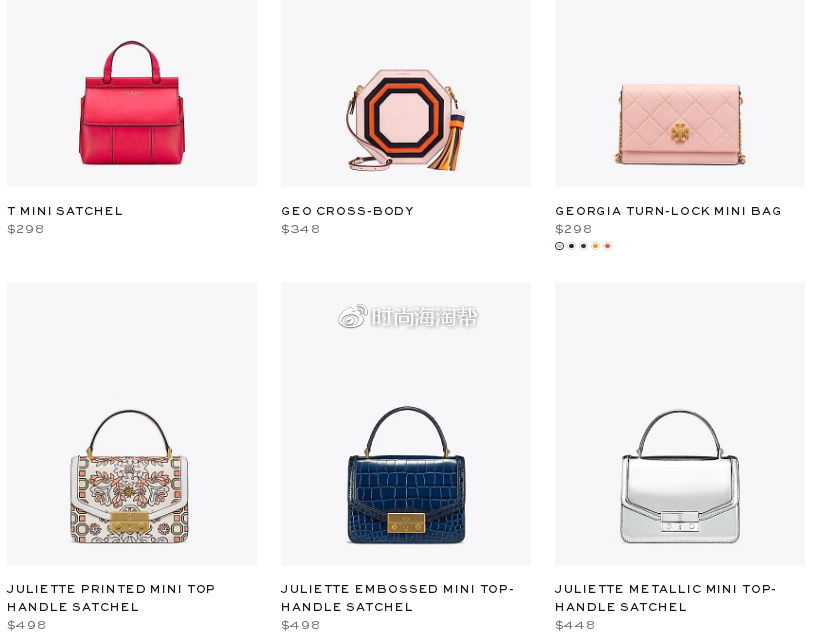
Task: Open Juliette Metallic Mini Top-Handle Satchel link
Action: tap(665, 598)
